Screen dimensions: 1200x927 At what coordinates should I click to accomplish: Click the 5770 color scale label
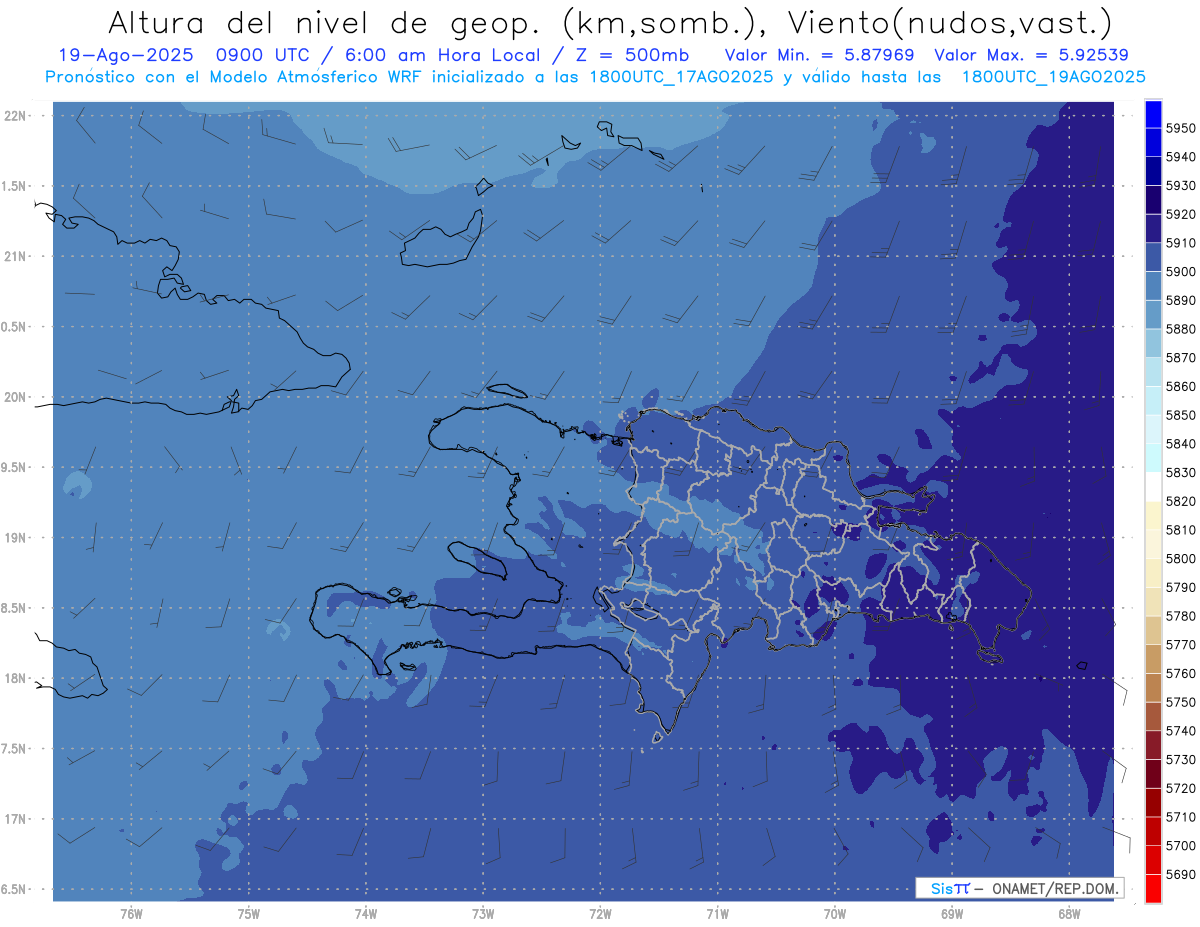point(1180,644)
